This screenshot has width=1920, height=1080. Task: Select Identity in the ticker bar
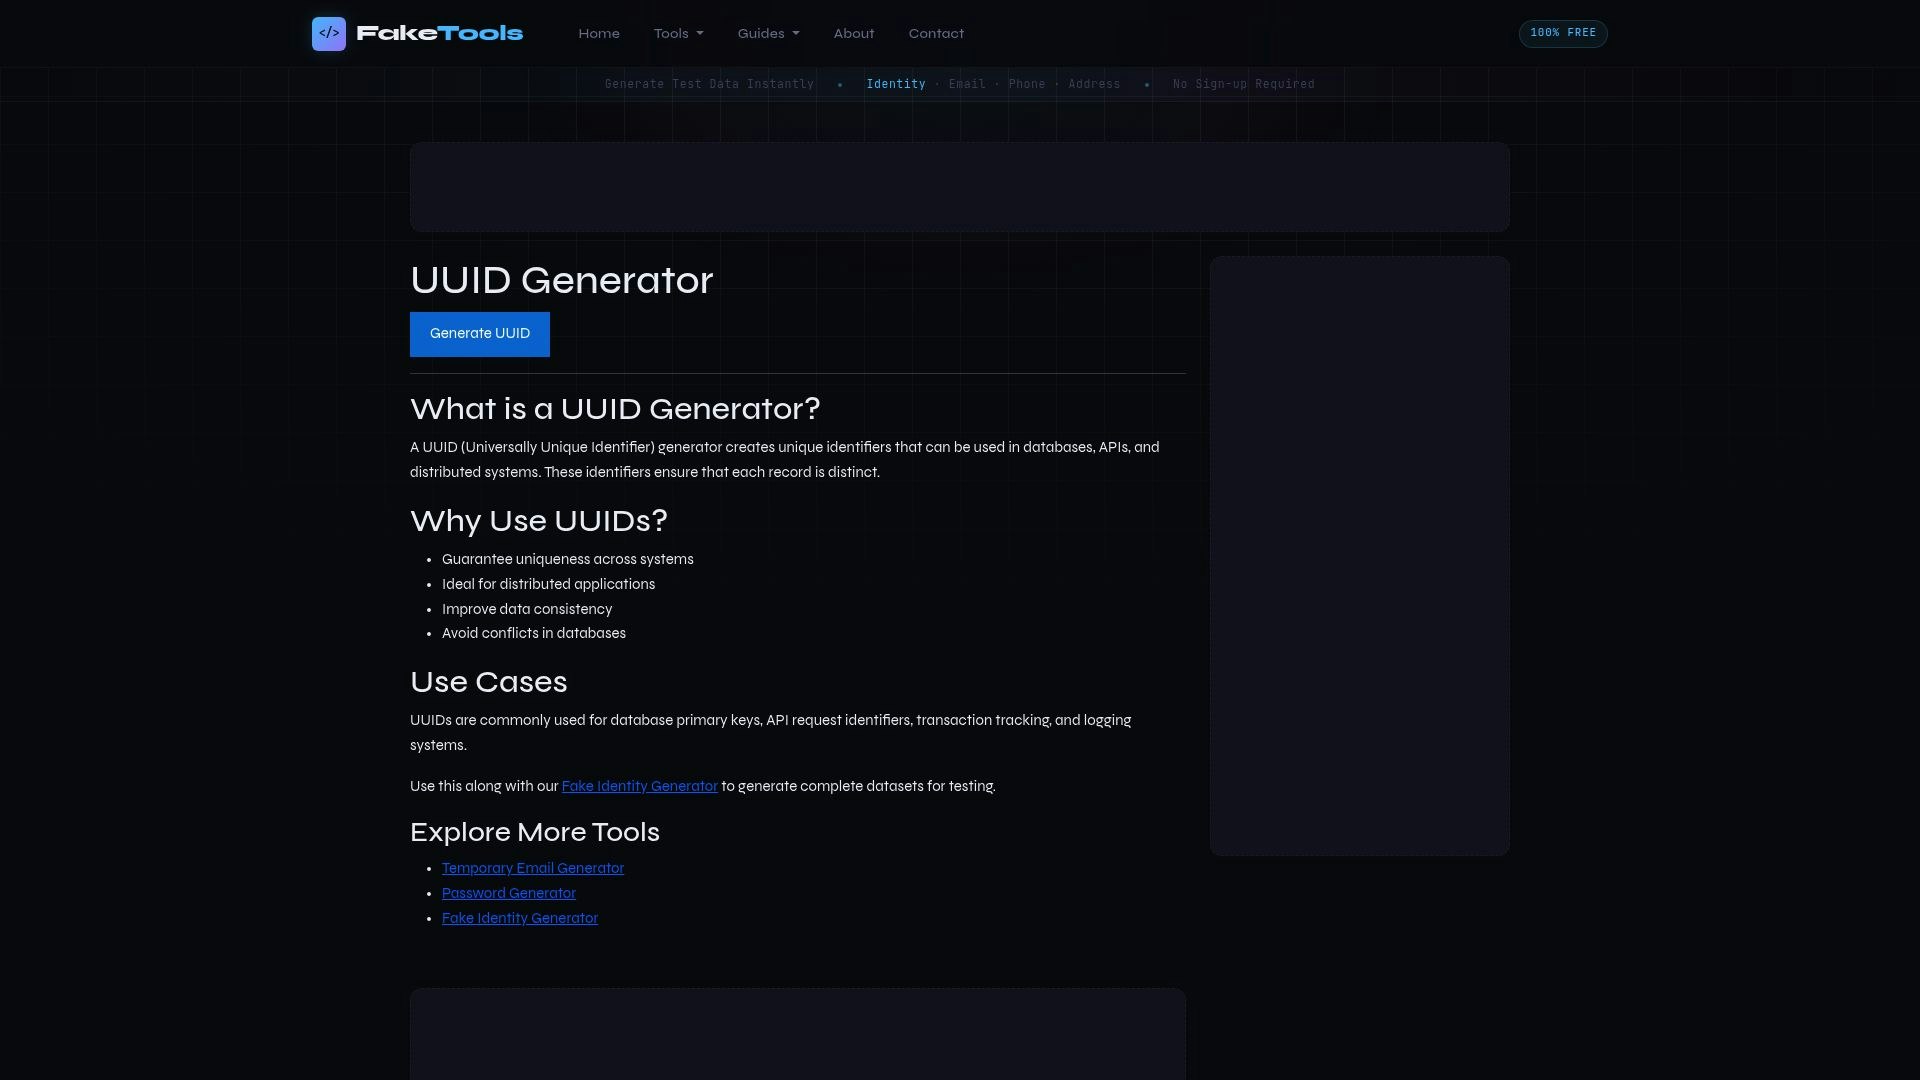tap(896, 84)
